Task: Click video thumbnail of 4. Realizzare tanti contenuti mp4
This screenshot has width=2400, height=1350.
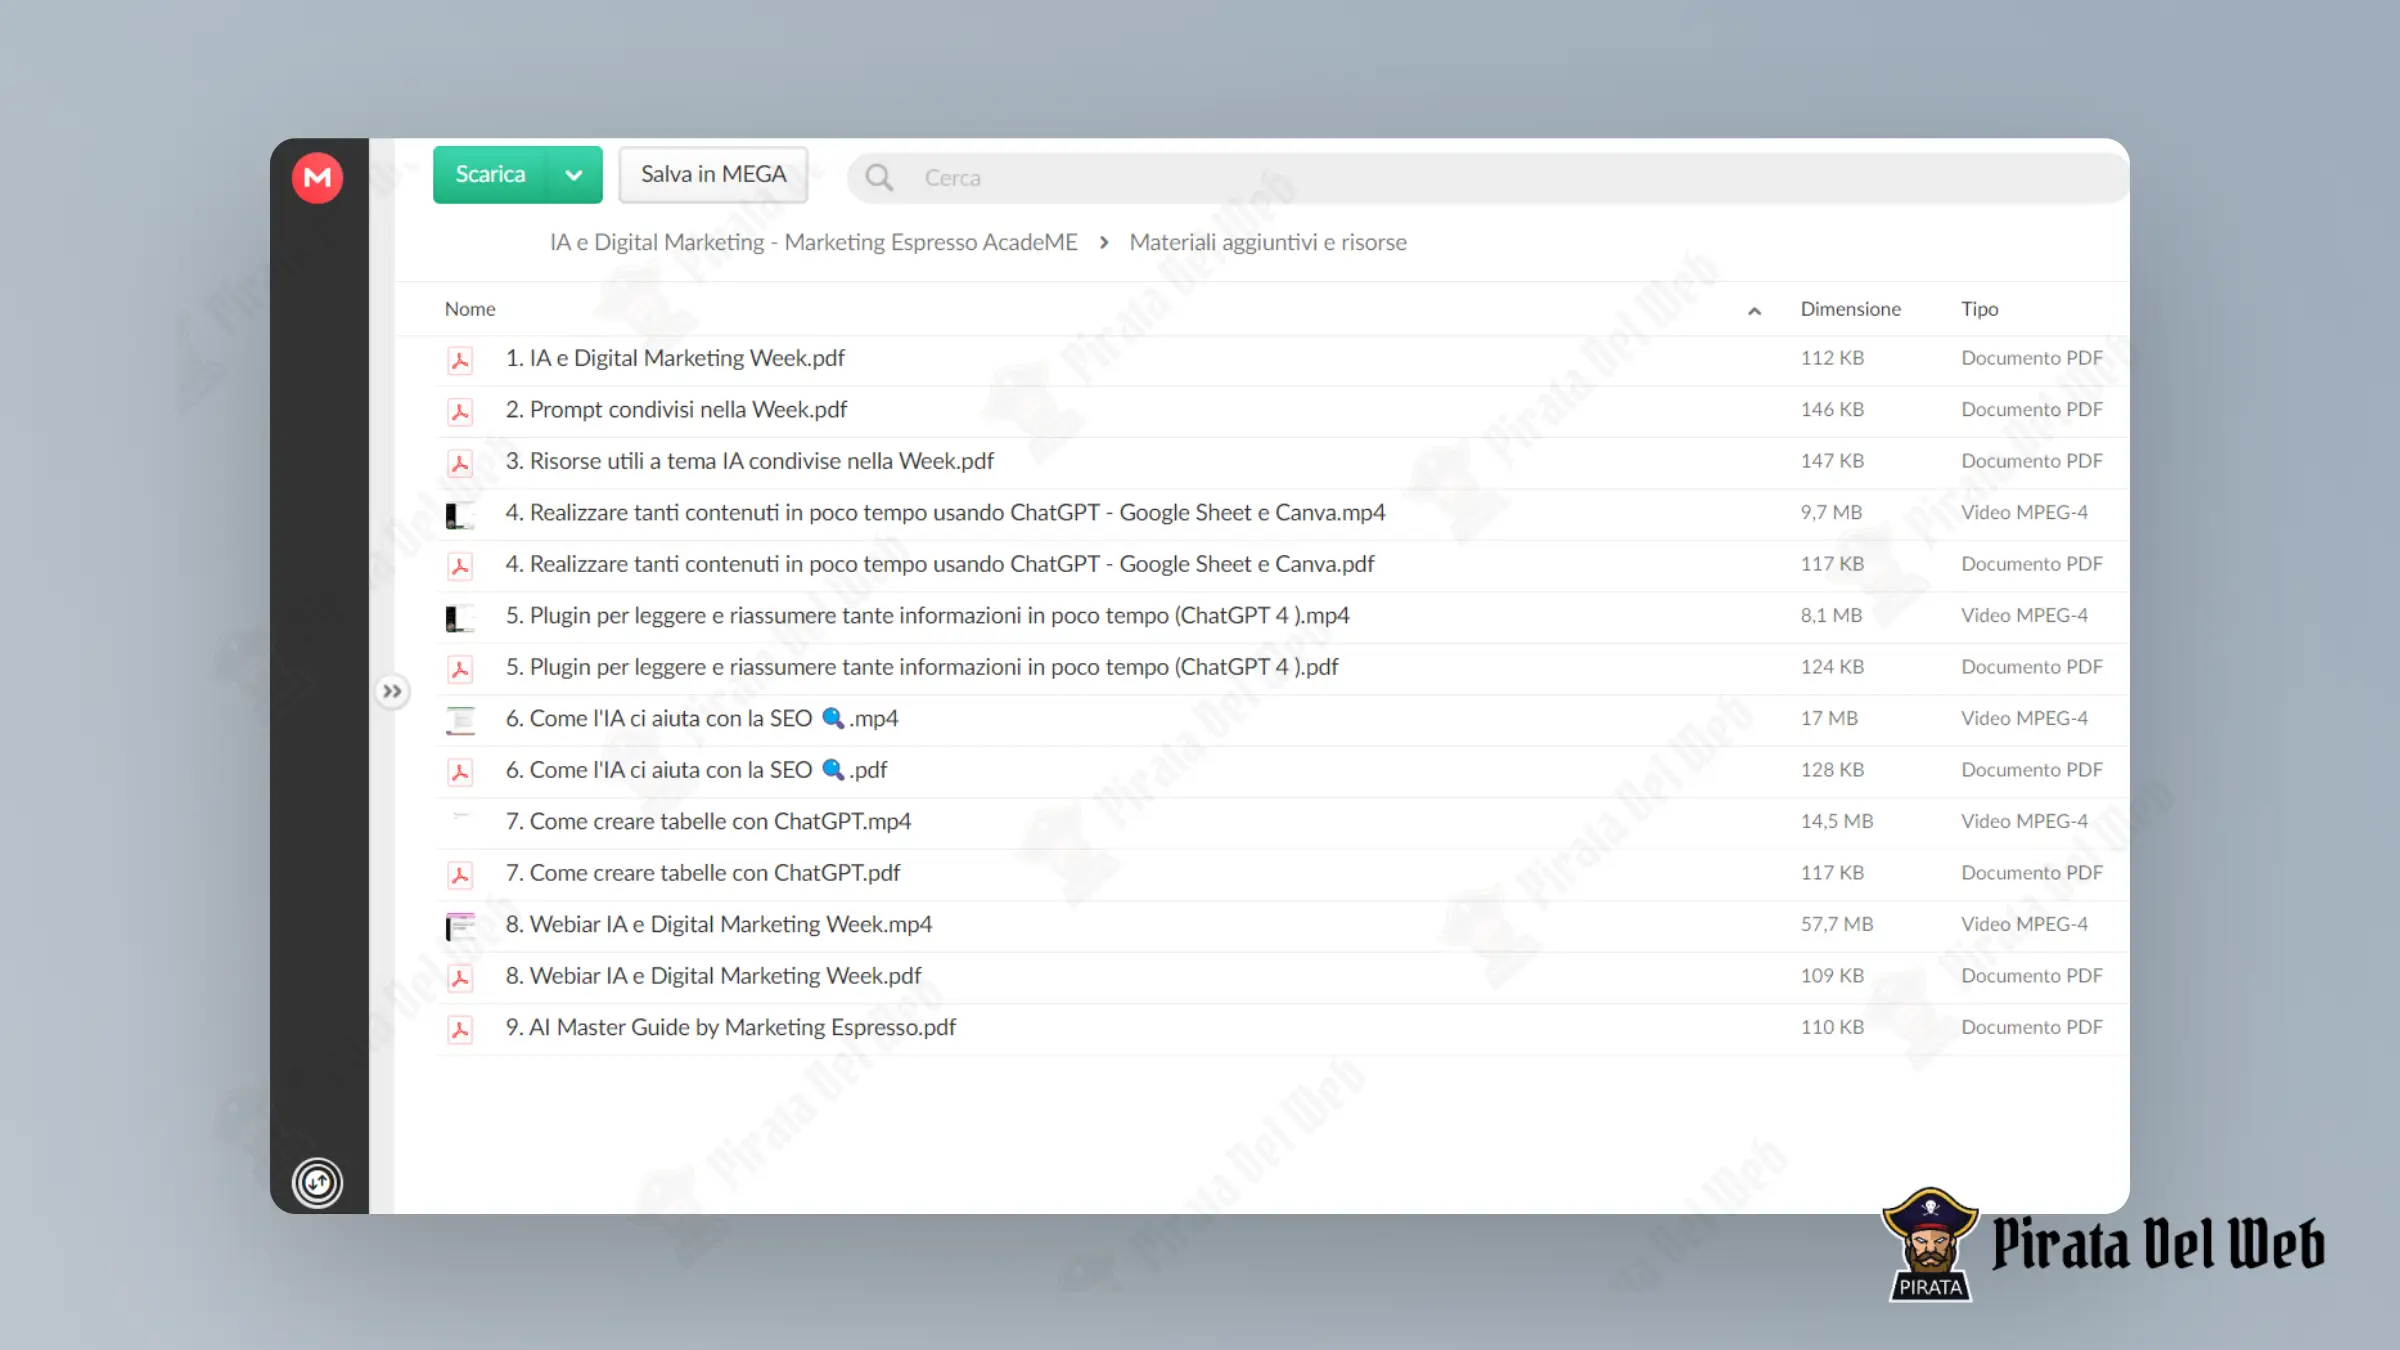Action: (460, 515)
